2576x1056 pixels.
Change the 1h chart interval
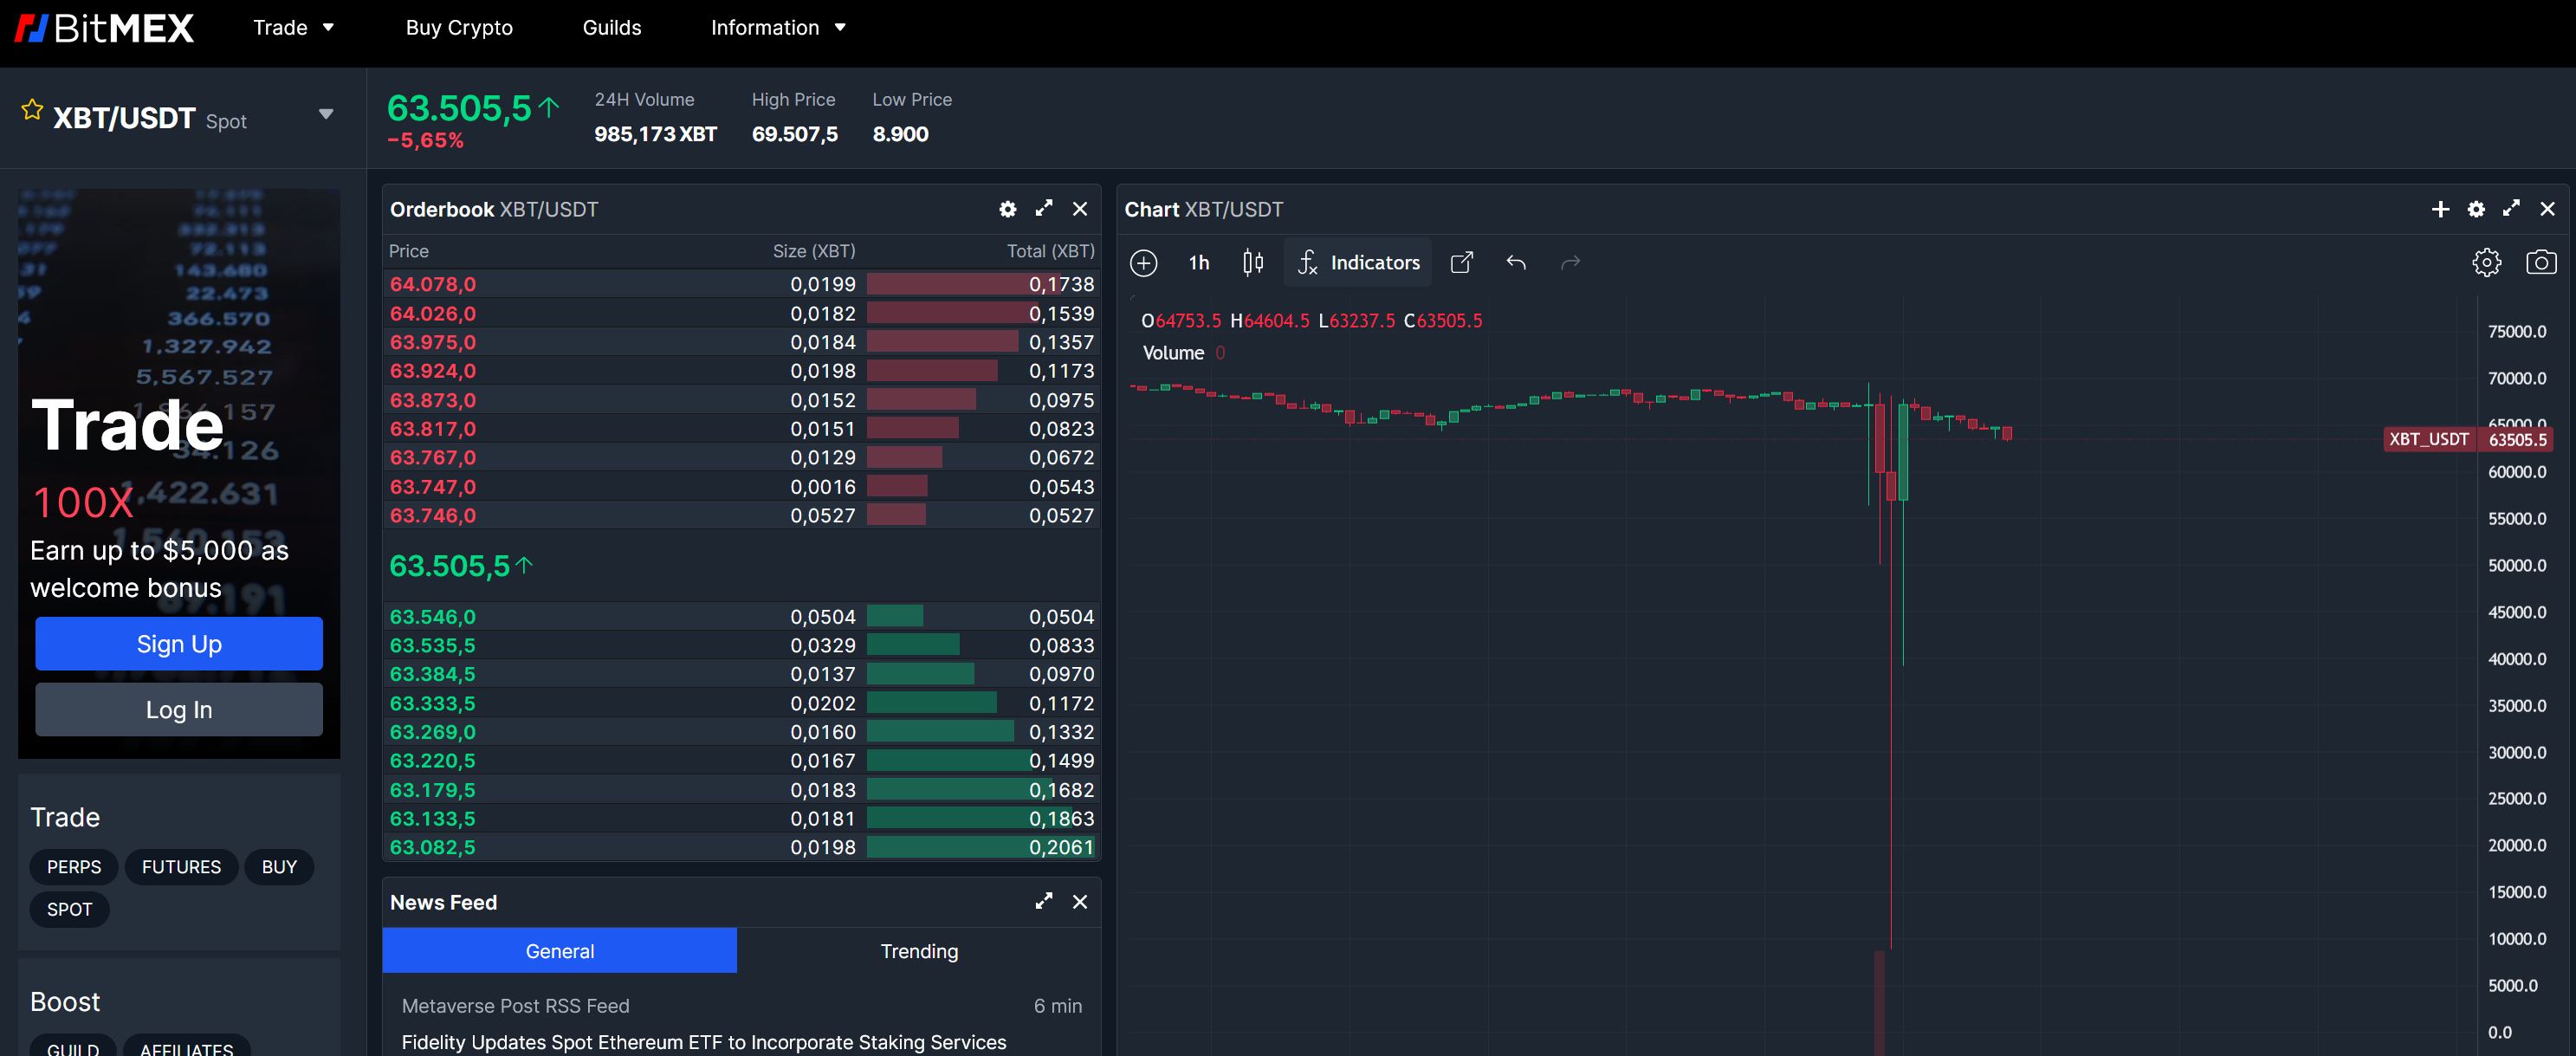tap(1199, 263)
